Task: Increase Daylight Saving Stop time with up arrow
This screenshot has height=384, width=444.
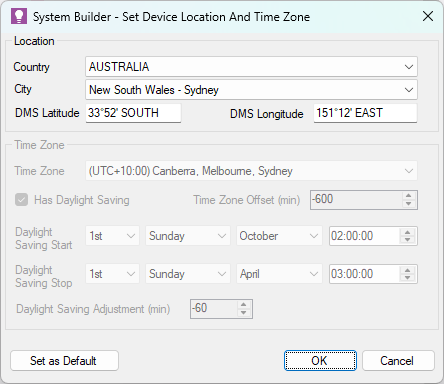Action: tap(408, 270)
